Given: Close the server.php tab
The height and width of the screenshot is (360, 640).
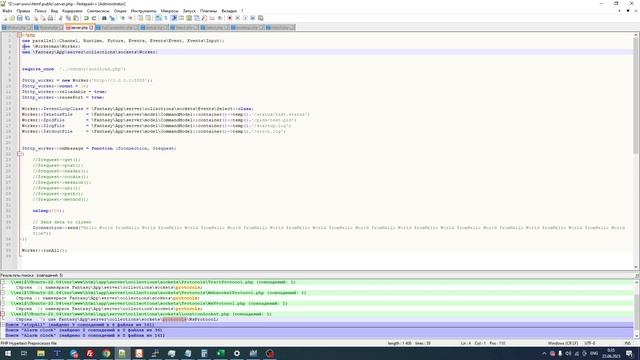Looking at the screenshot, I should coord(91,28).
